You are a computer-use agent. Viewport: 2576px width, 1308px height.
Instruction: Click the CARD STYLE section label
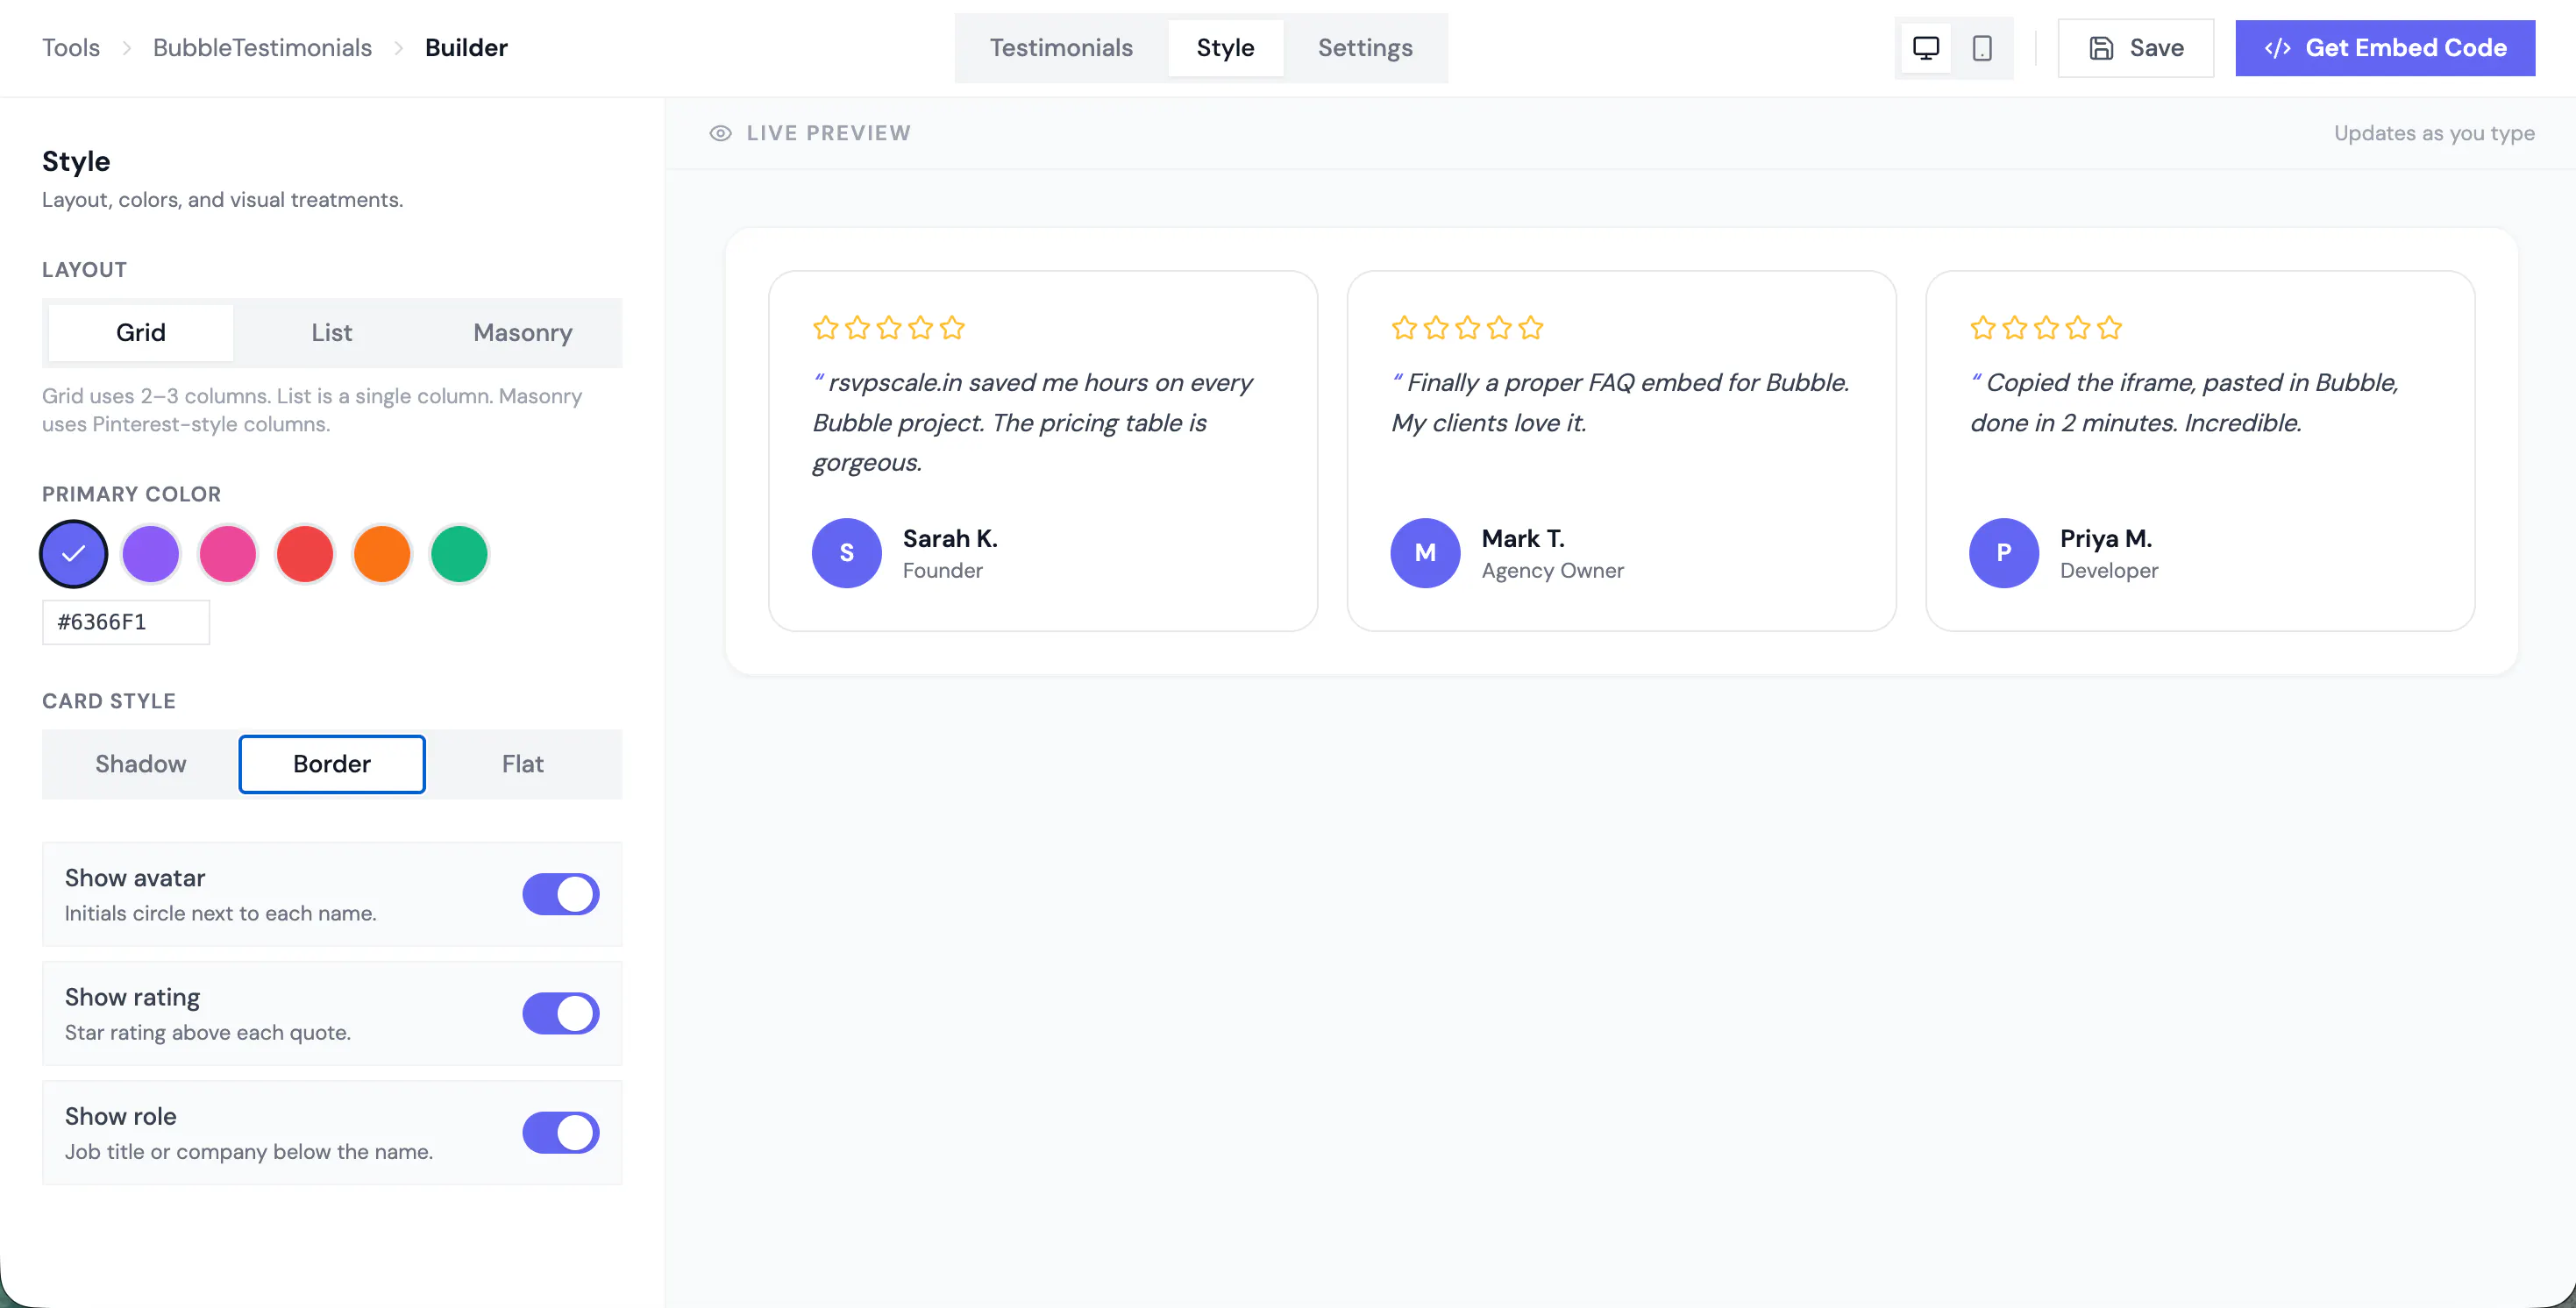pos(109,701)
